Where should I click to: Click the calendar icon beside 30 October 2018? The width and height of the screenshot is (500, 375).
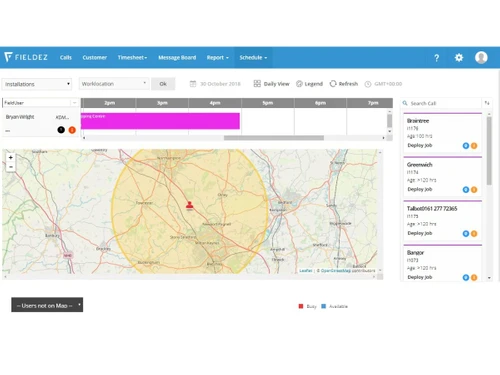tap(193, 84)
